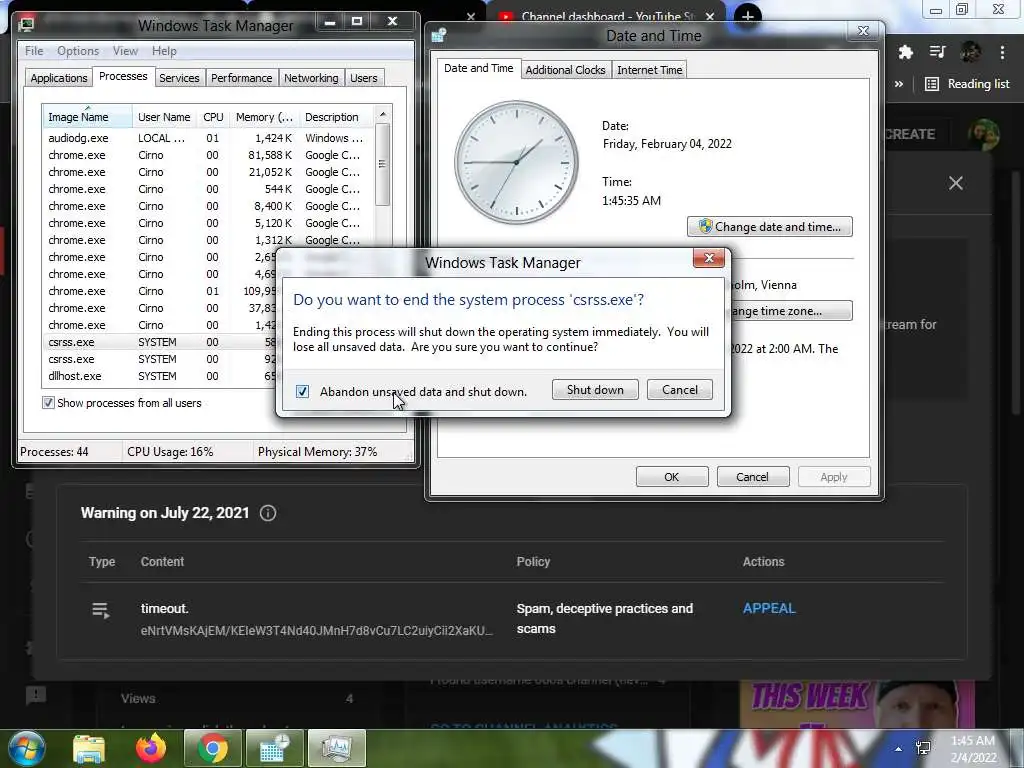This screenshot has height=768, width=1024.
Task: Open Chrome media control icon
Action: pos(938,52)
